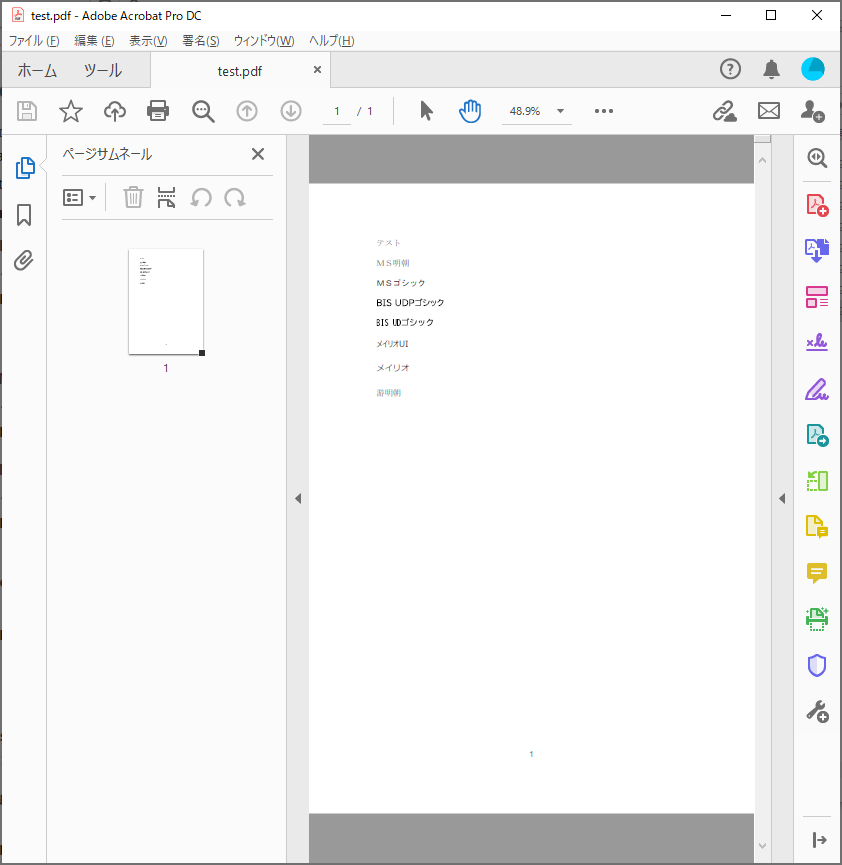Image resolution: width=842 pixels, height=865 pixels.
Task: Open the teal PDF arrow tool
Action: [817, 435]
